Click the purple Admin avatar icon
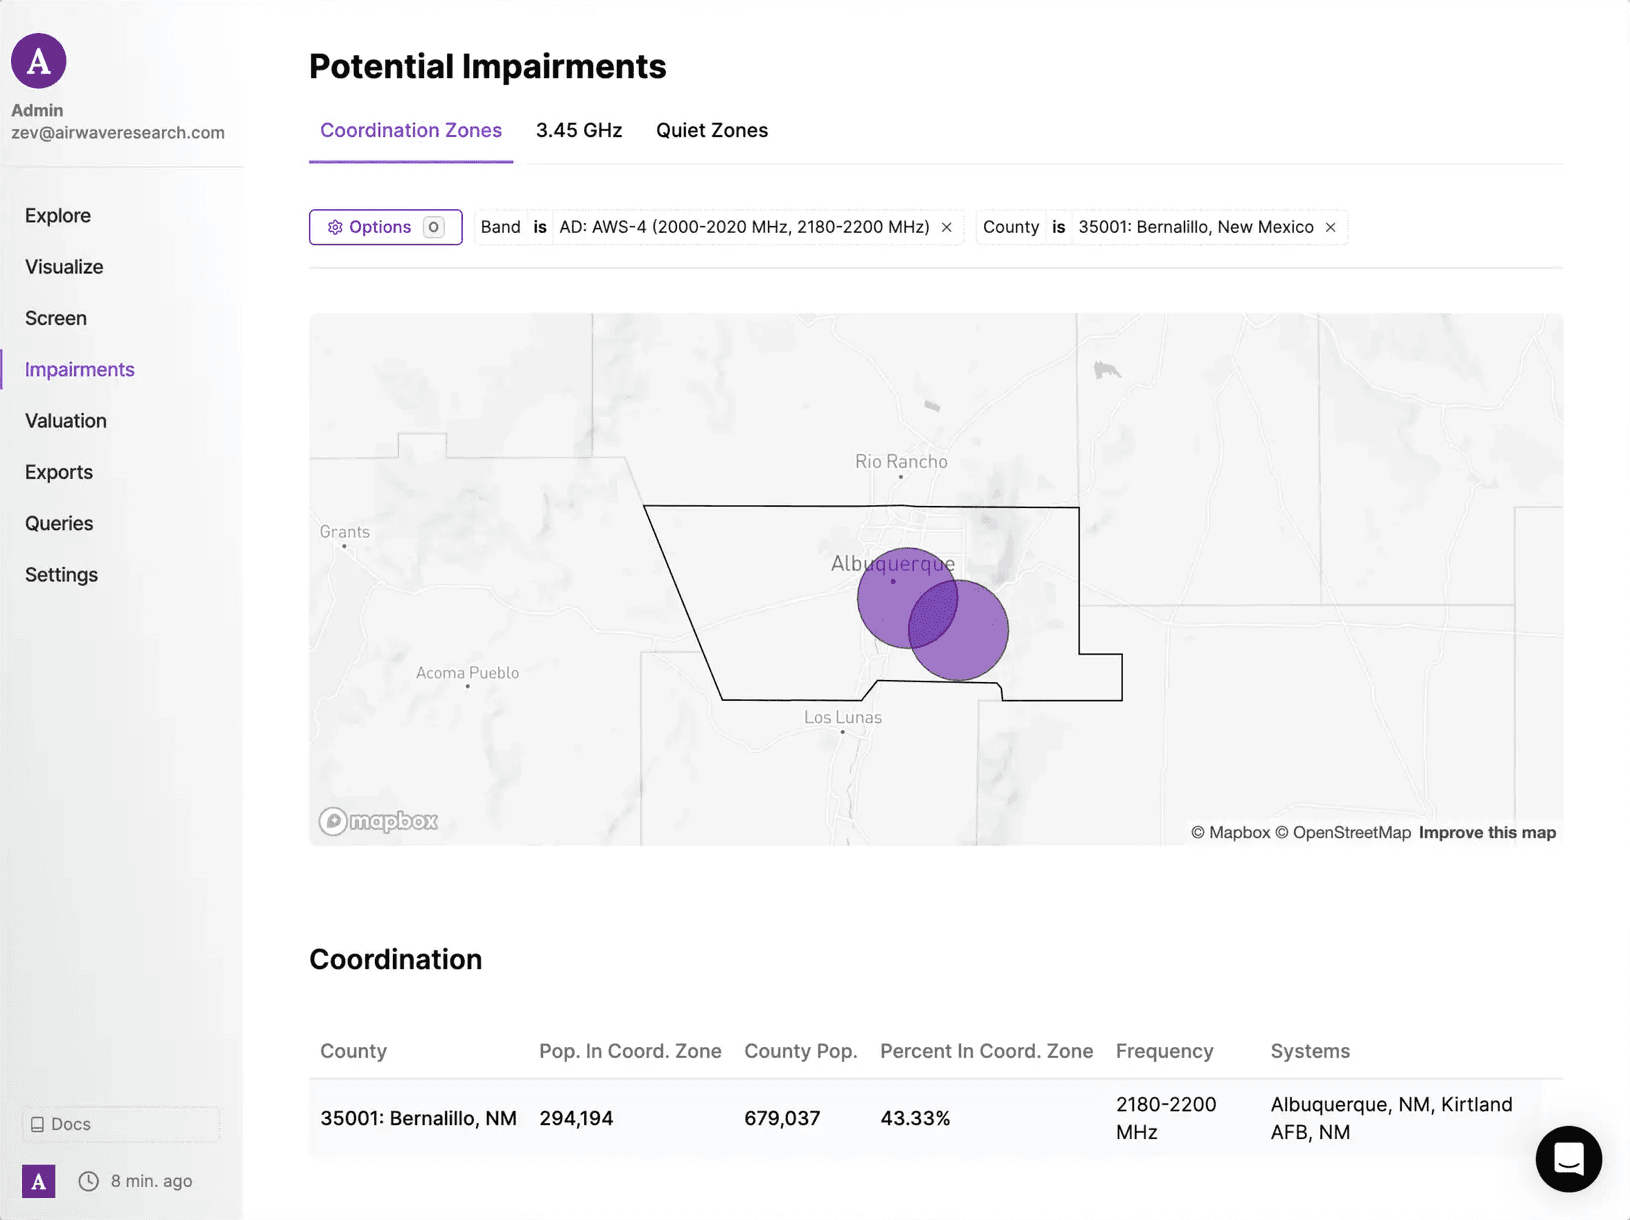This screenshot has height=1220, width=1630. 39,61
